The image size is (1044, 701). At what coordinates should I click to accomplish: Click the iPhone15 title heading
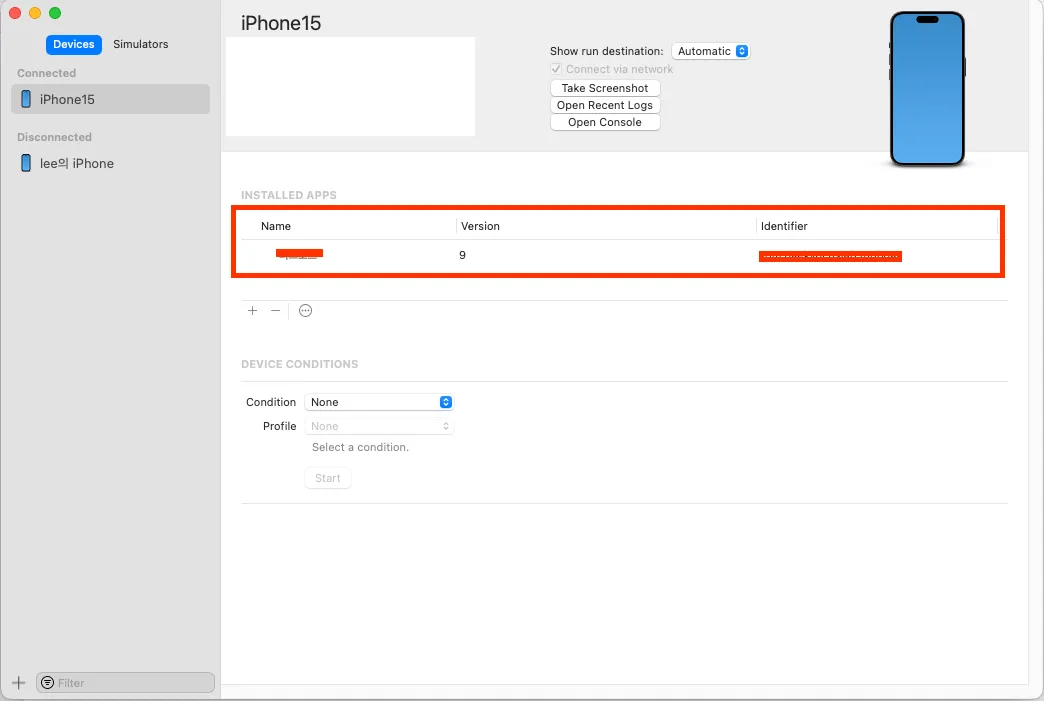281,23
